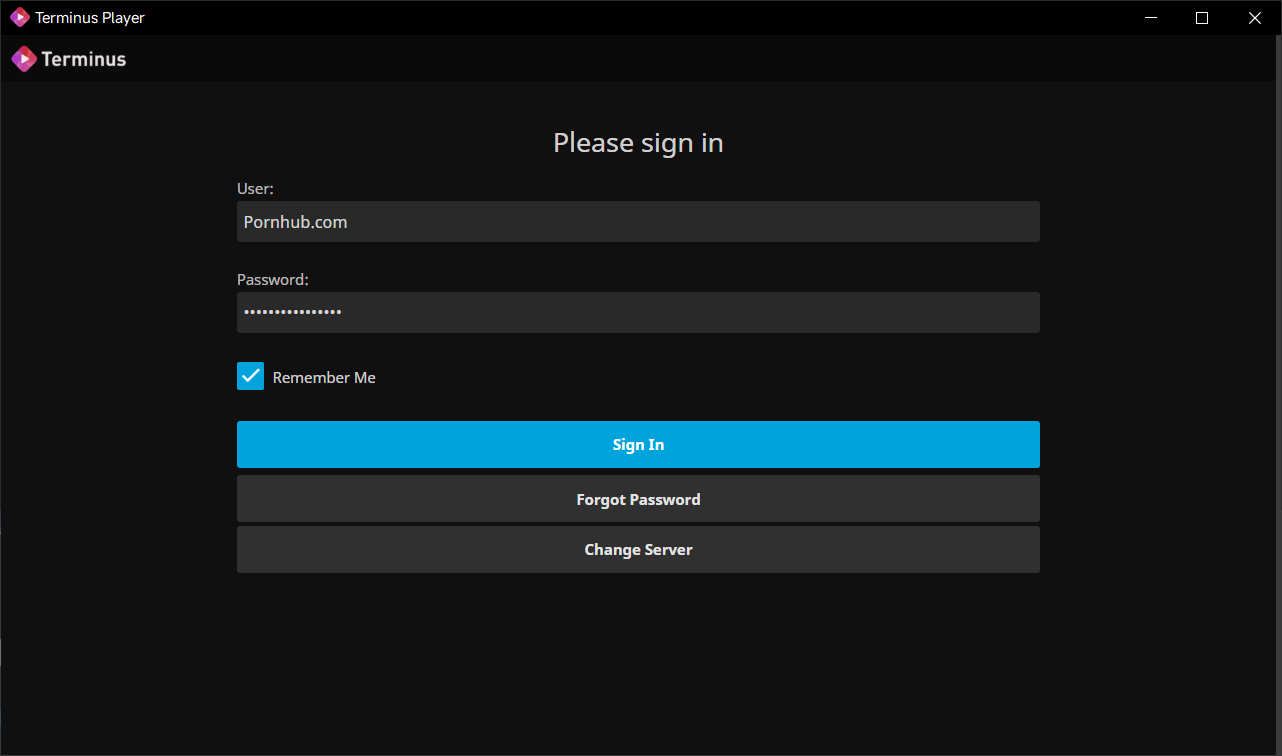This screenshot has width=1282, height=756.
Task: Click the "User:" field label
Action: (x=255, y=188)
